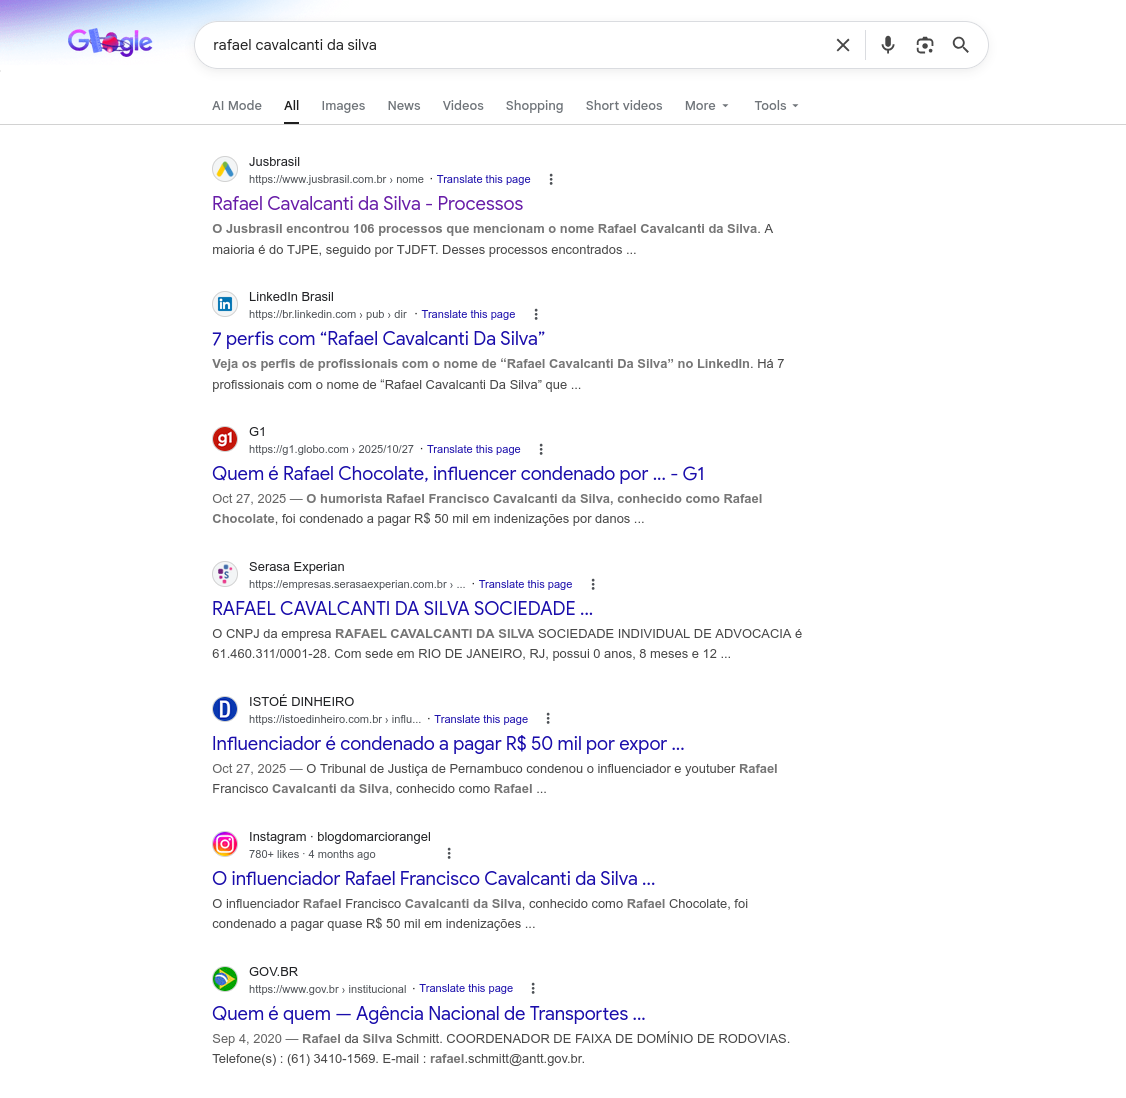
Task: Switch to the Images tab
Action: coord(343,106)
